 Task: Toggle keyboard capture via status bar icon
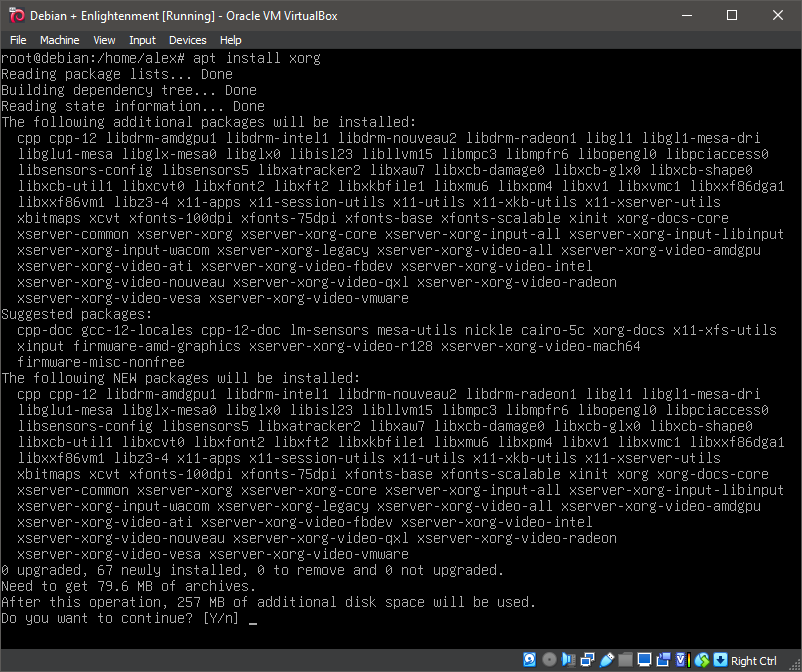(720, 660)
